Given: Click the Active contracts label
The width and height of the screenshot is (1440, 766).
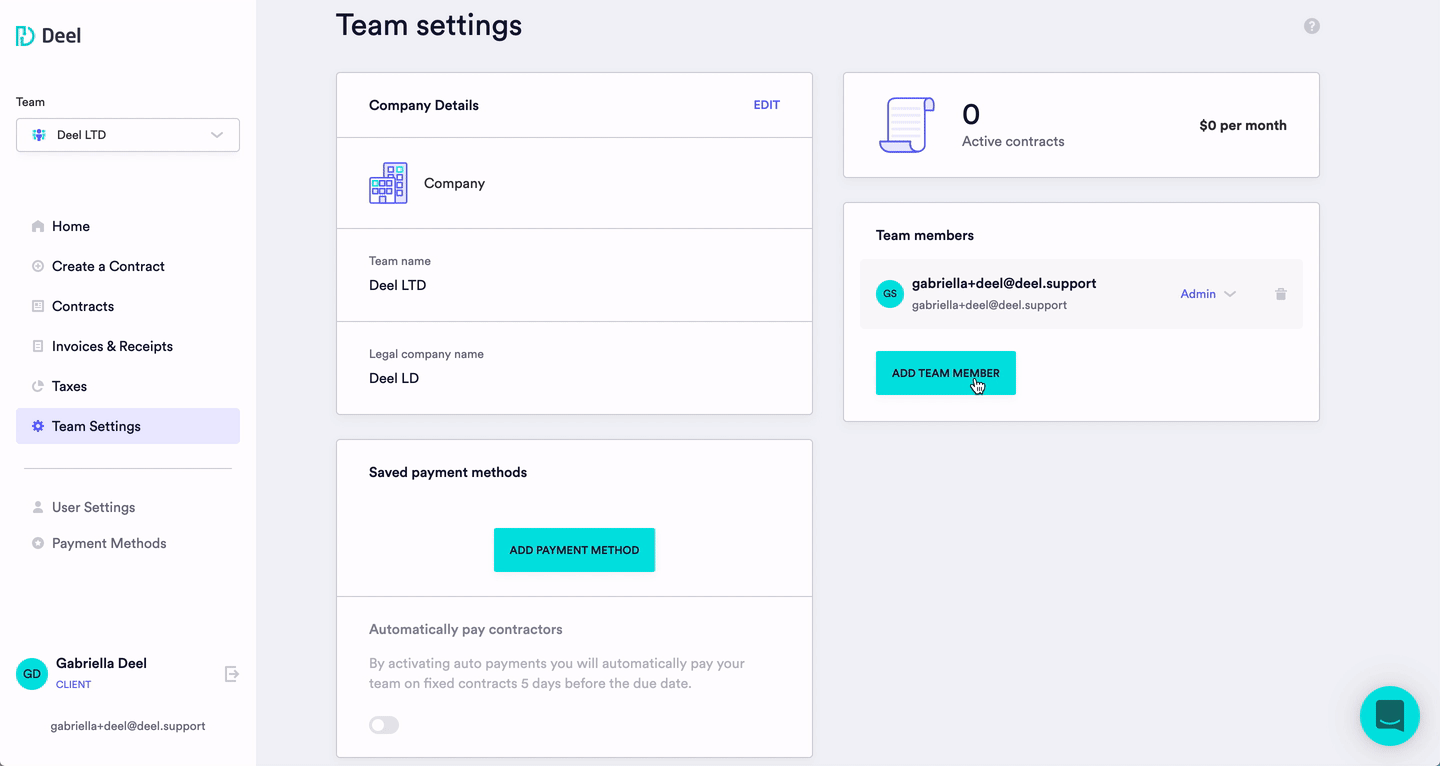Looking at the screenshot, I should coord(1013,142).
